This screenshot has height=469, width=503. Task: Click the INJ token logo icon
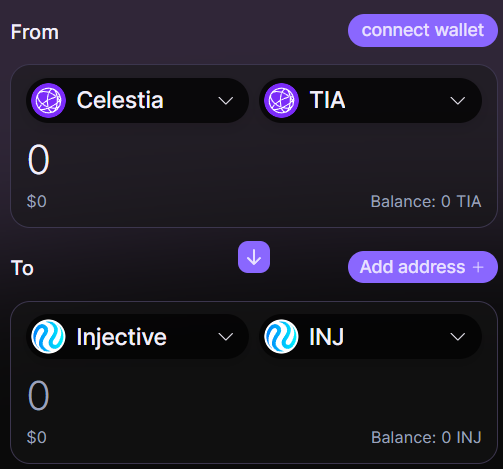(281, 336)
